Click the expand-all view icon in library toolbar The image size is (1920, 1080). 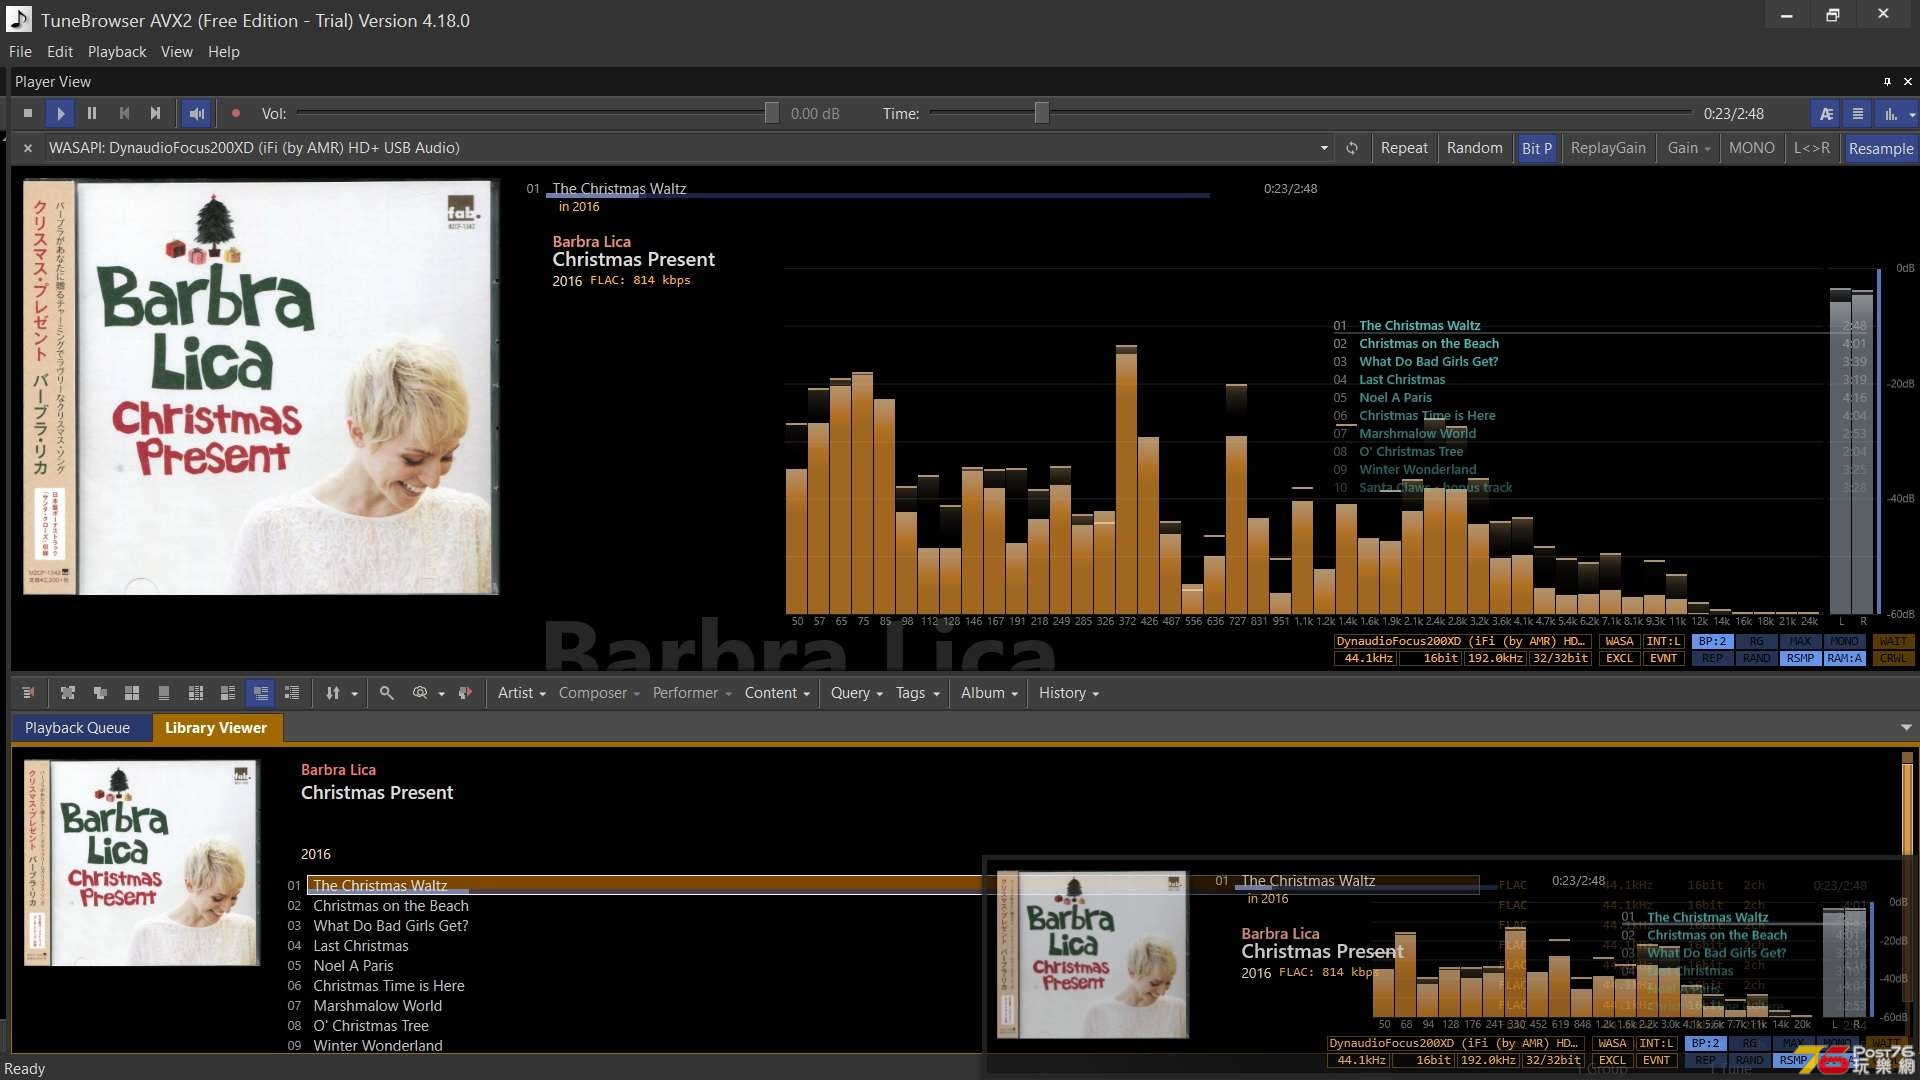tap(68, 693)
